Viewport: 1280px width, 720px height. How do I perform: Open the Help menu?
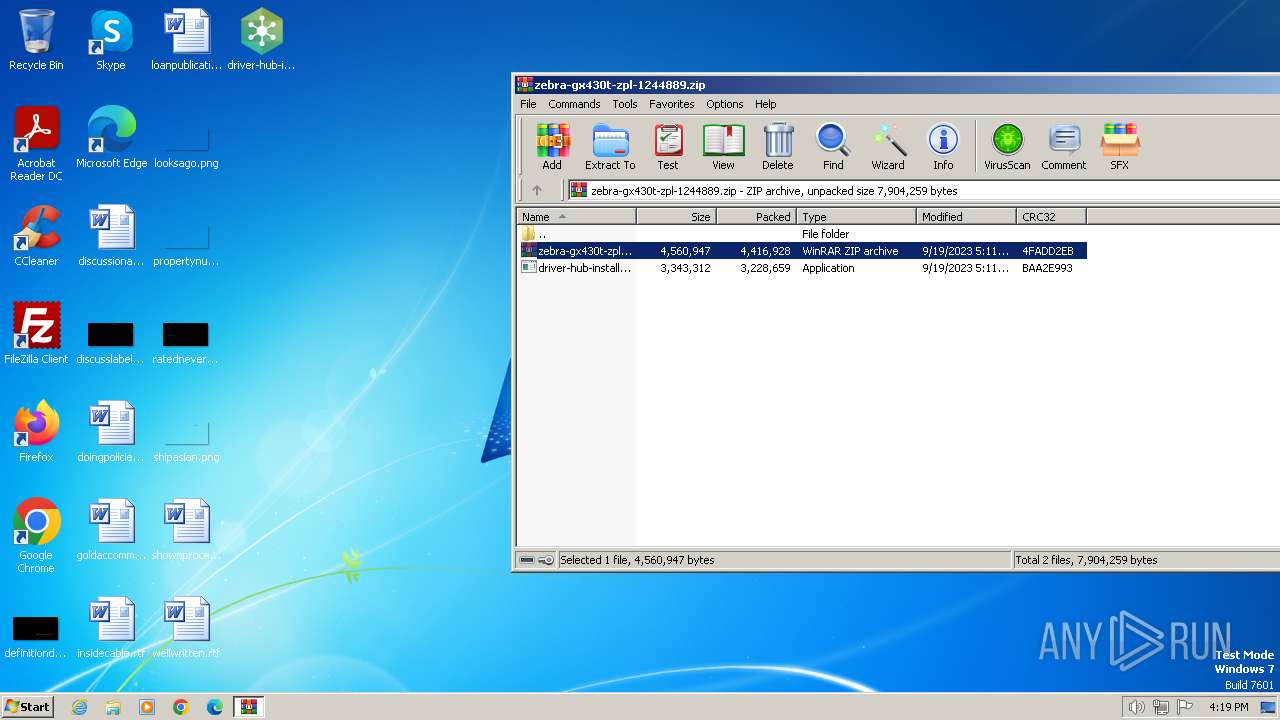tap(766, 104)
